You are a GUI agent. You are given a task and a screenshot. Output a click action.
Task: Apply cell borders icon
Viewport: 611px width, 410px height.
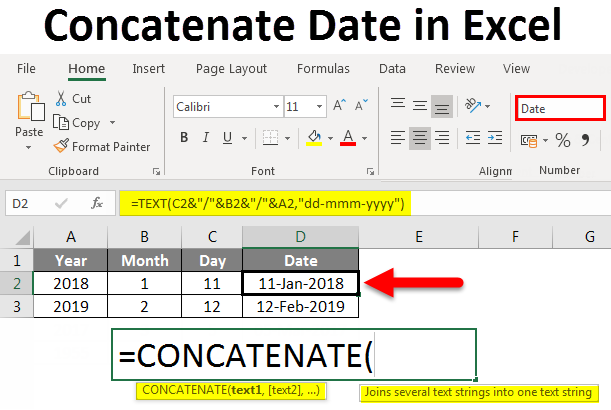pyautogui.click(x=270, y=138)
